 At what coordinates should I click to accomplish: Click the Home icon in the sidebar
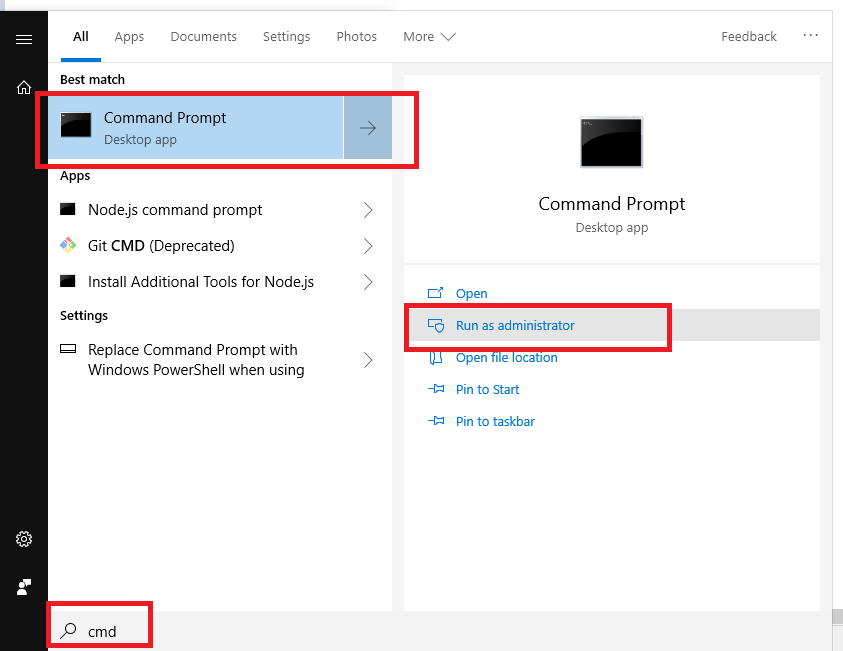click(23, 87)
